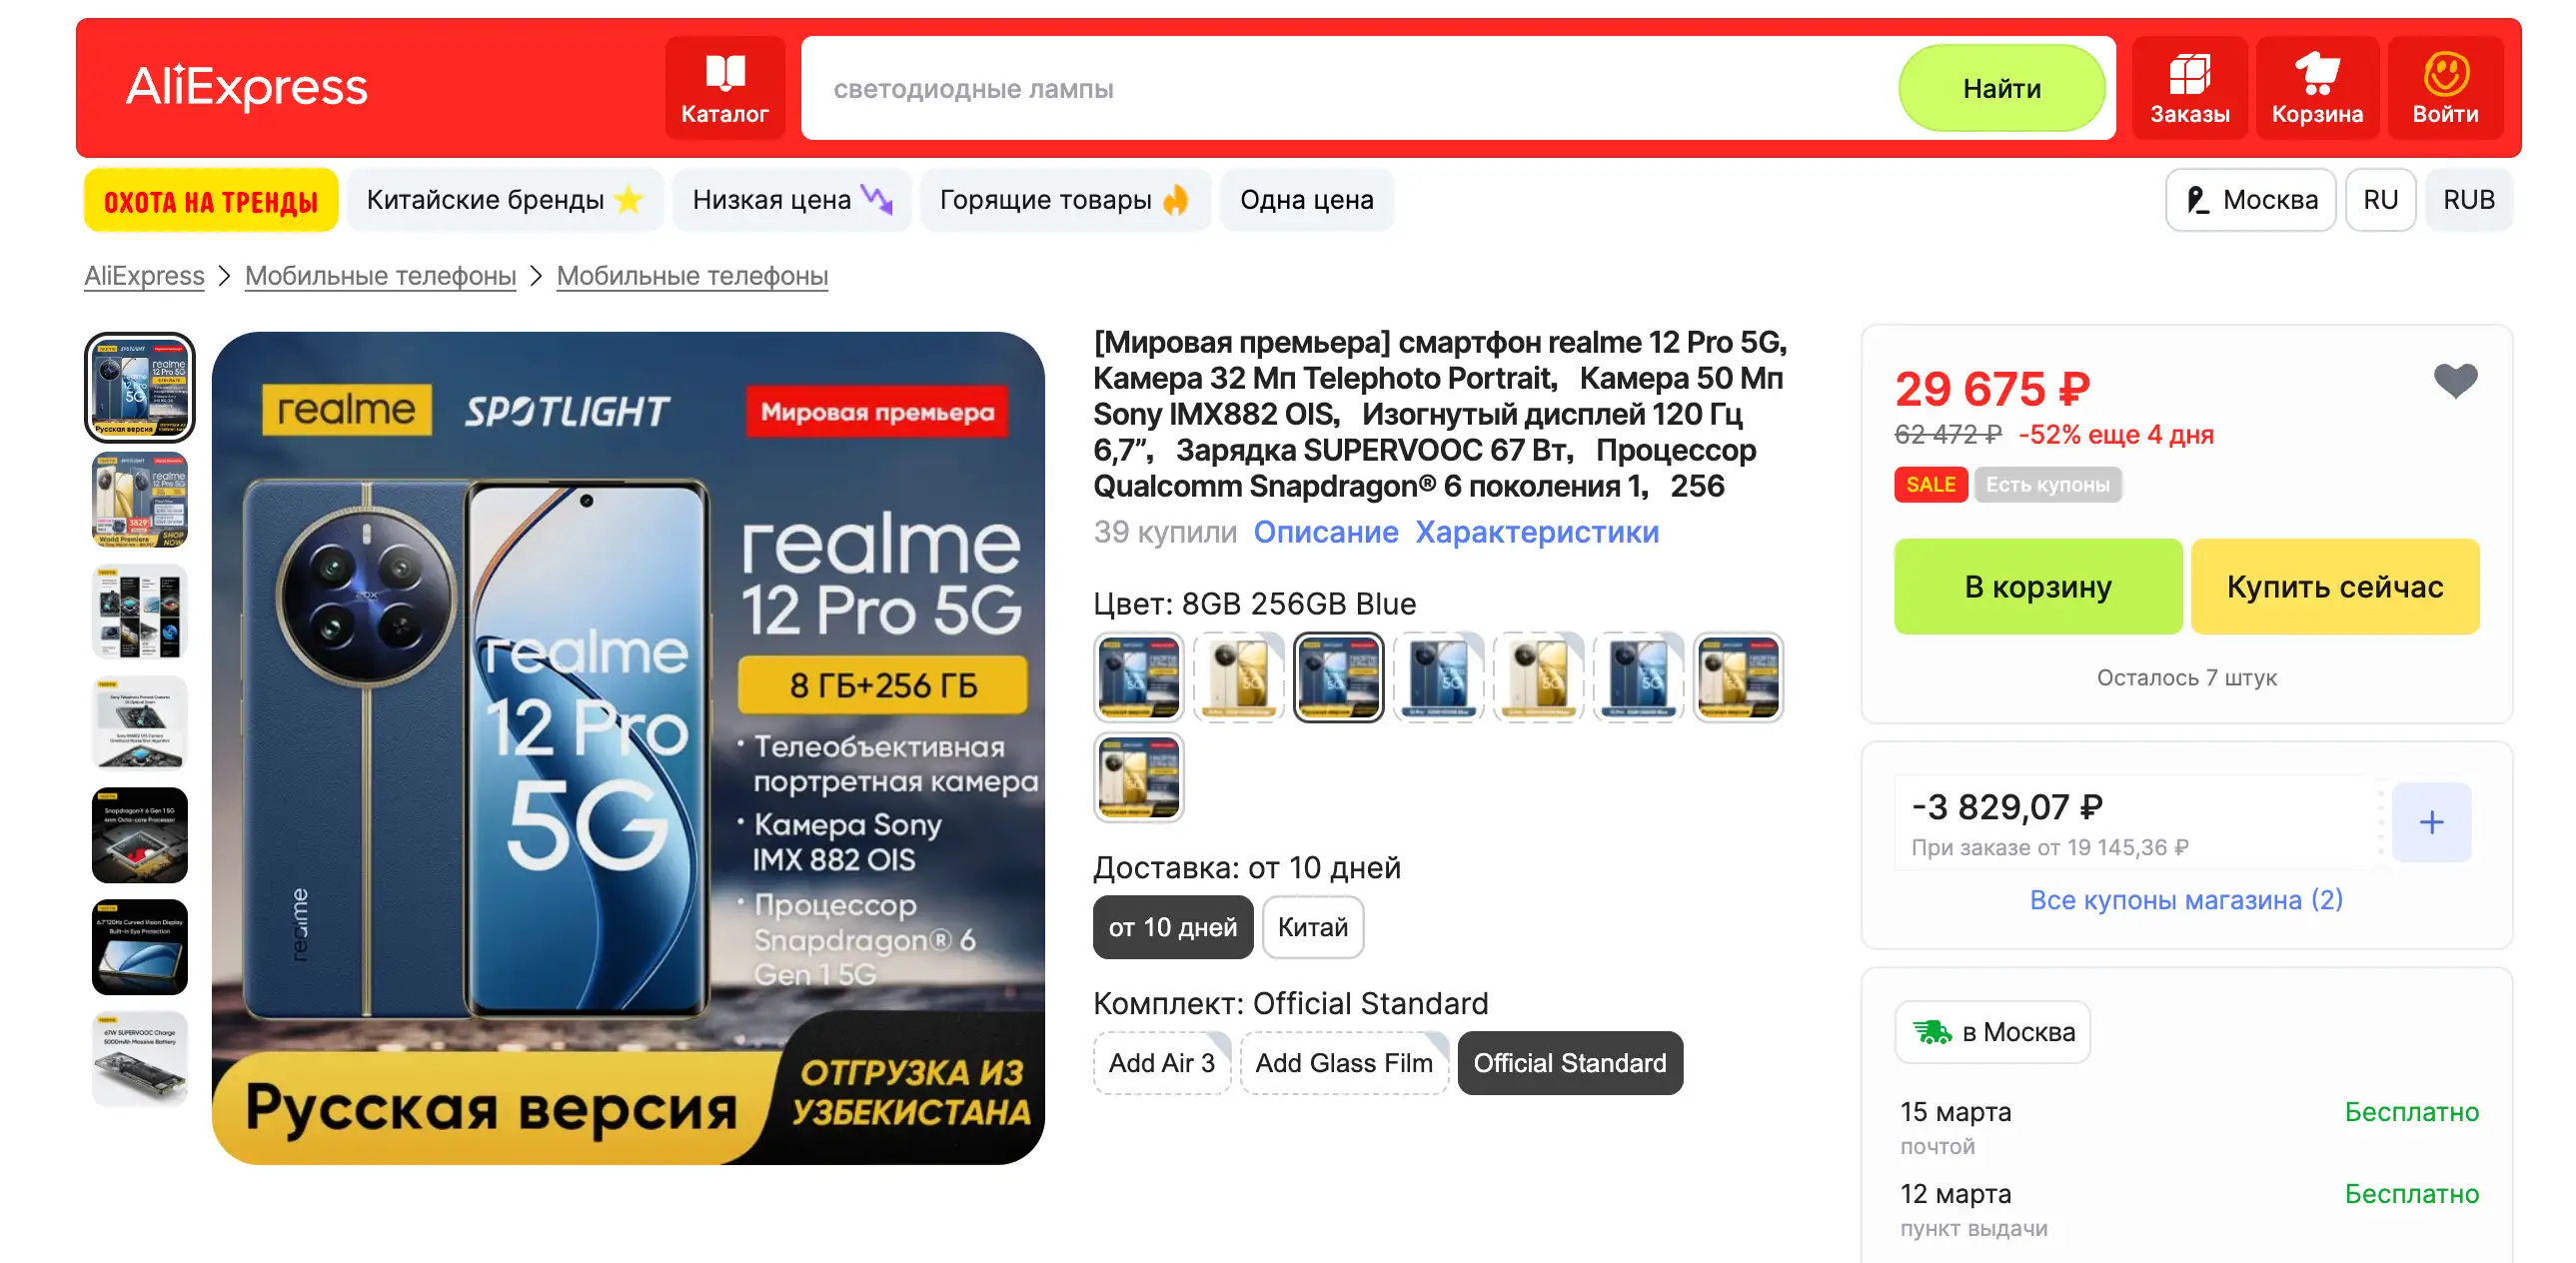
Task: Select the second gold color variant swatch
Action: point(1538,677)
